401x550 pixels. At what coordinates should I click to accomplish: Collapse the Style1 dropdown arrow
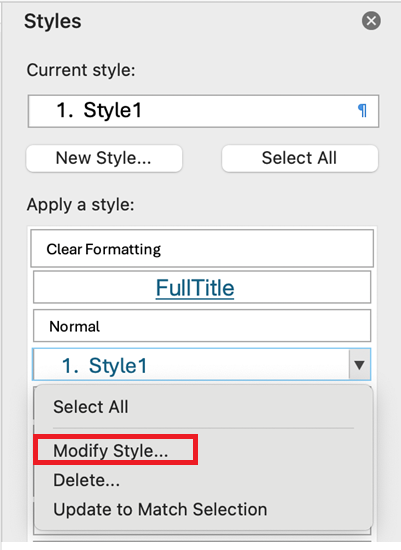tap(360, 365)
